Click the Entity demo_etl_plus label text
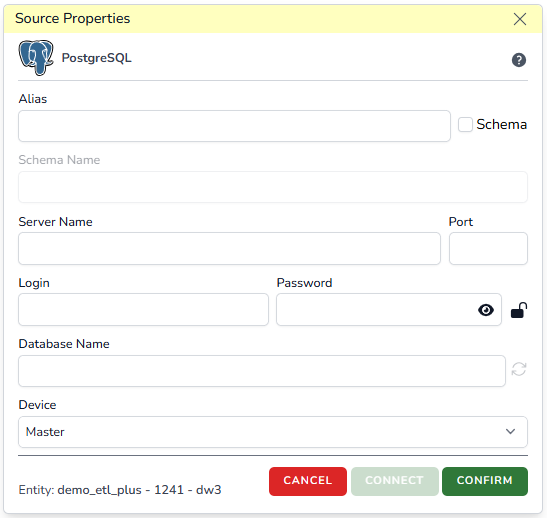 pyautogui.click(x=120, y=490)
